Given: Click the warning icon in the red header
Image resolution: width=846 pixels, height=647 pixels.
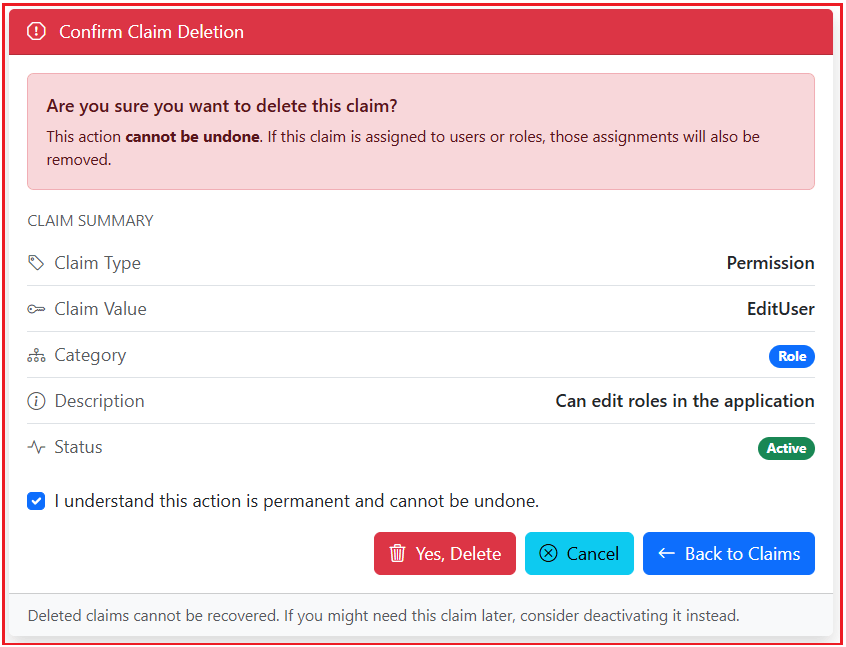Looking at the screenshot, I should click(x=37, y=31).
